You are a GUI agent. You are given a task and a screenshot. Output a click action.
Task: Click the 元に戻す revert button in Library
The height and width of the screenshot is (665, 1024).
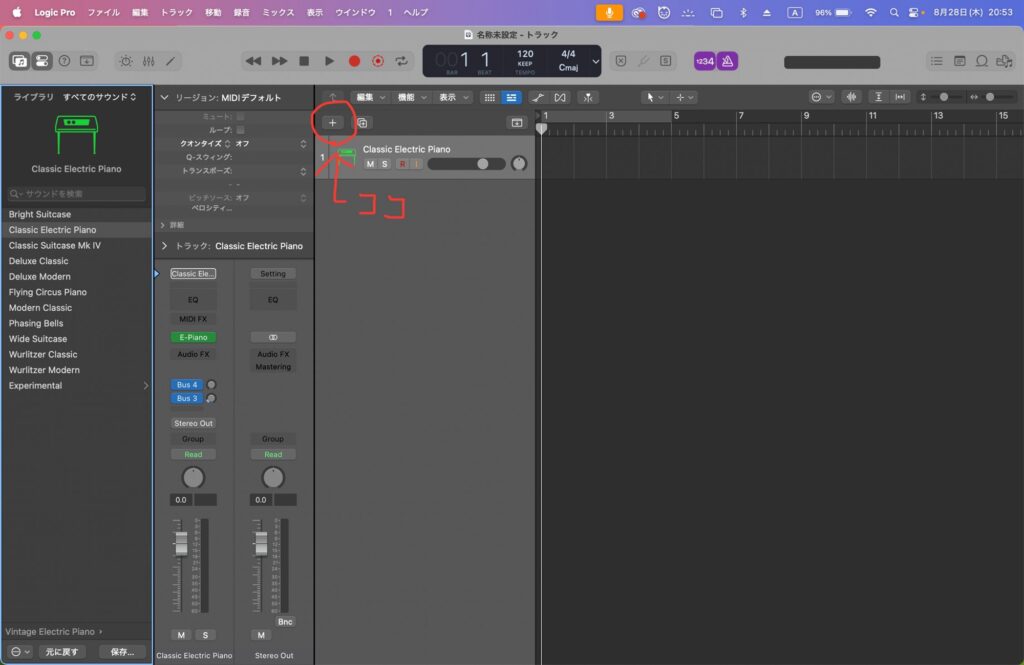click(x=62, y=652)
